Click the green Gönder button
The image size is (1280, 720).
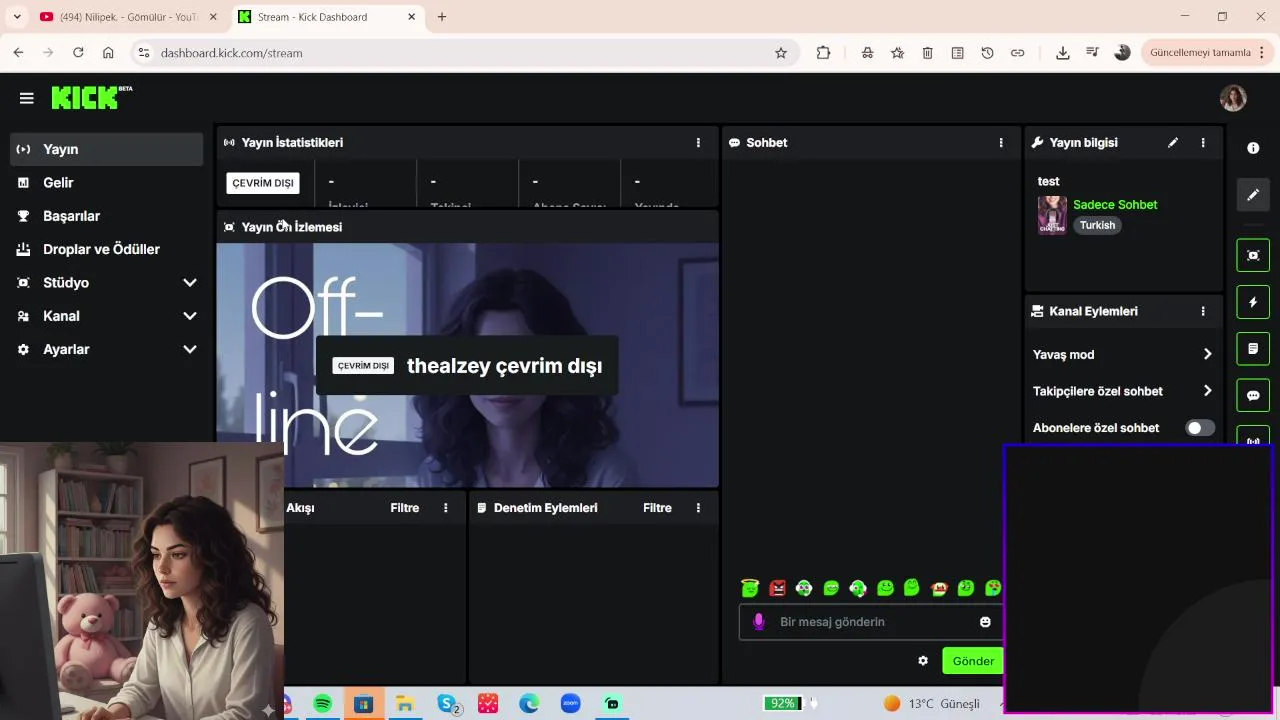pyautogui.click(x=973, y=661)
